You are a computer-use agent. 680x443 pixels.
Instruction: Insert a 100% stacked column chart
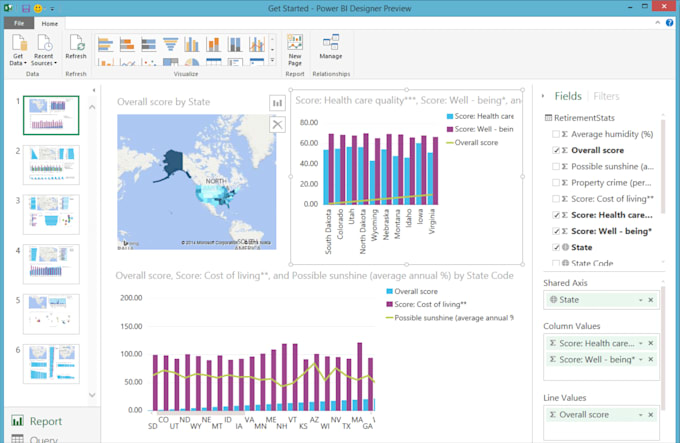click(x=235, y=44)
